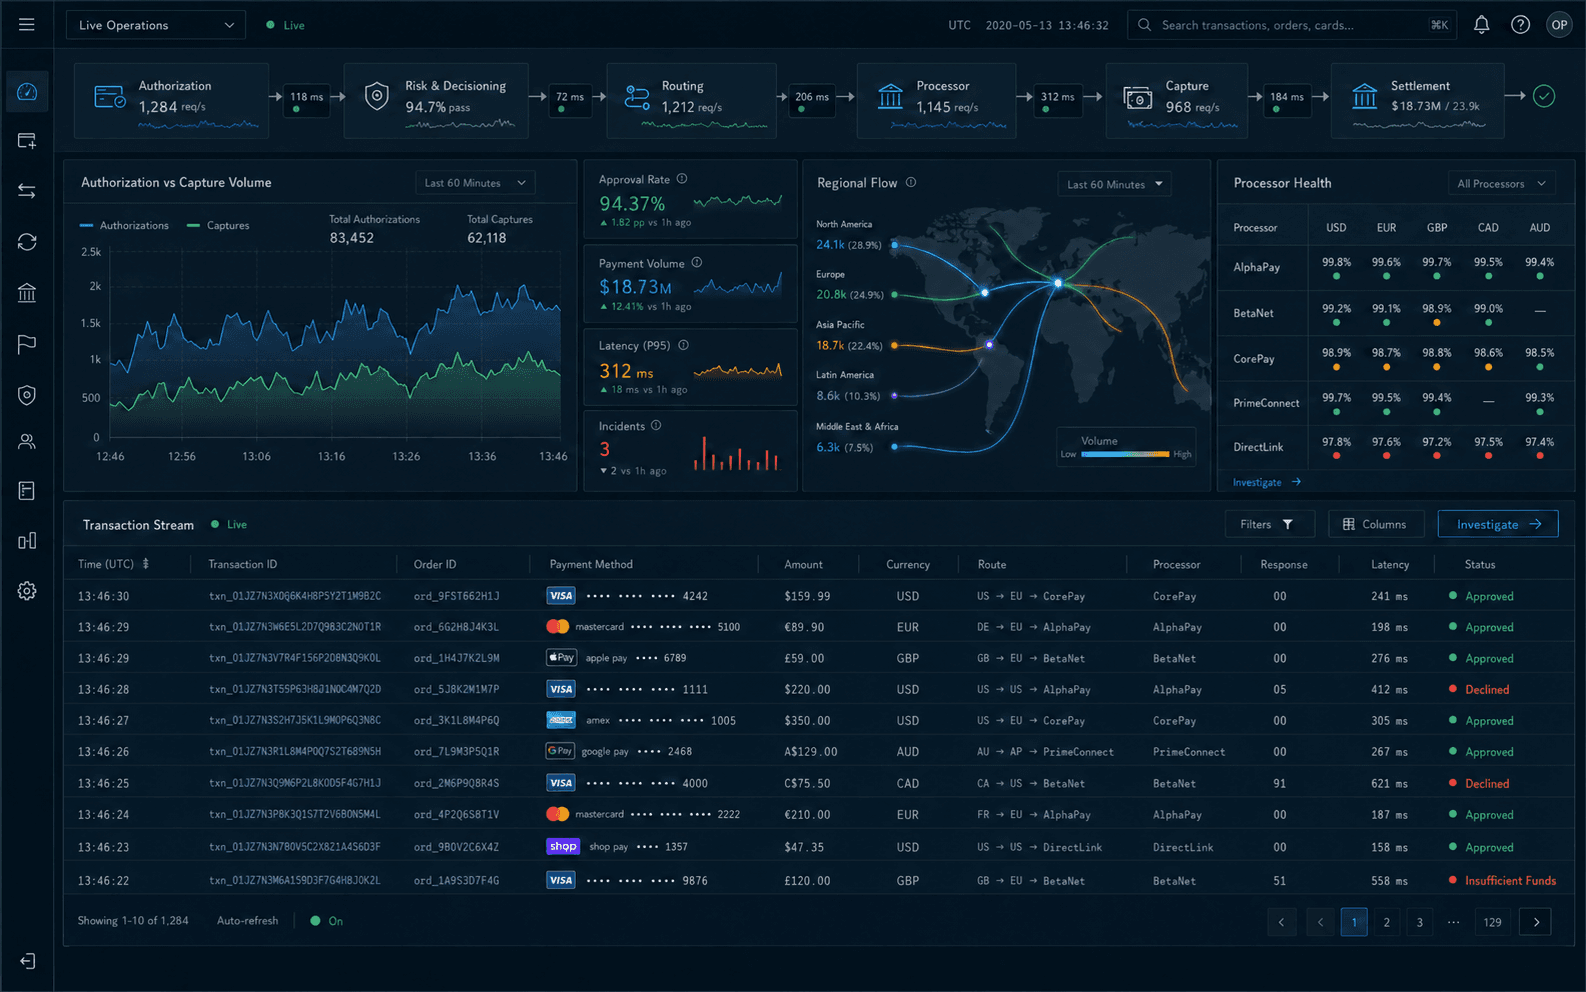Image resolution: width=1586 pixels, height=992 pixels.
Task: Click the Volume Low-High color scale
Action: [x=1125, y=454]
